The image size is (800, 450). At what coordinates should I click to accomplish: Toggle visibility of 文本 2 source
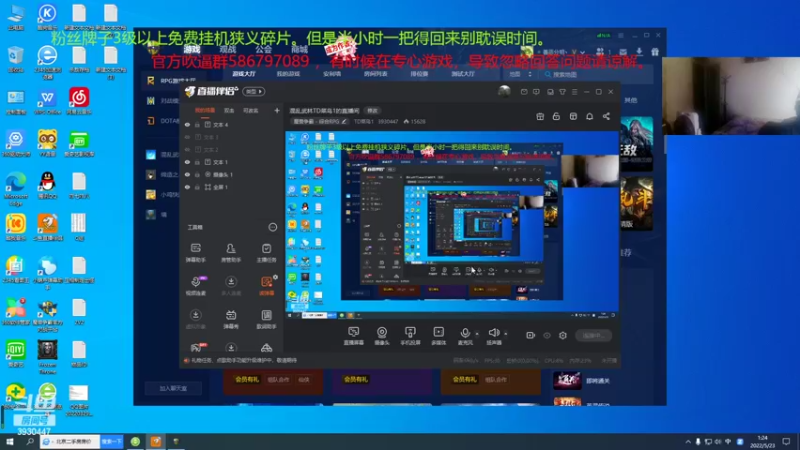187,149
